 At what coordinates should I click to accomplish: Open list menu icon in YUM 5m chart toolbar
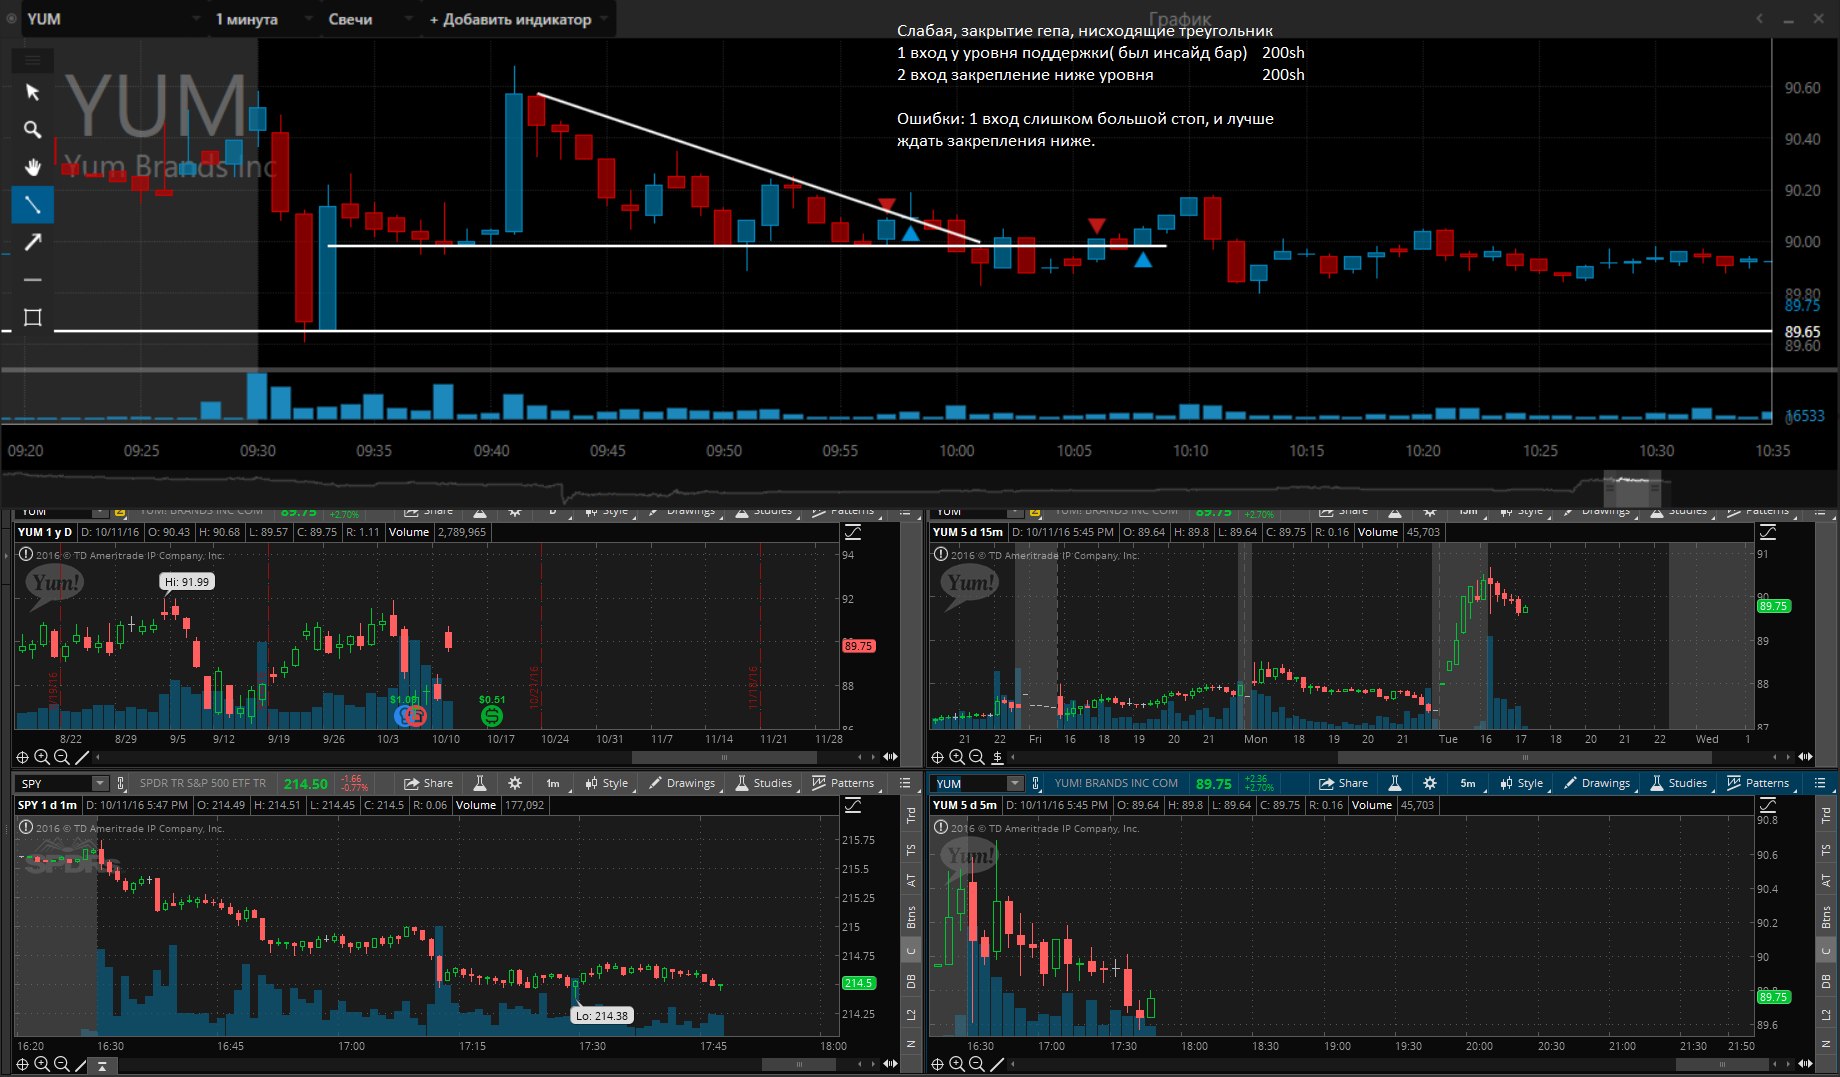[1820, 783]
